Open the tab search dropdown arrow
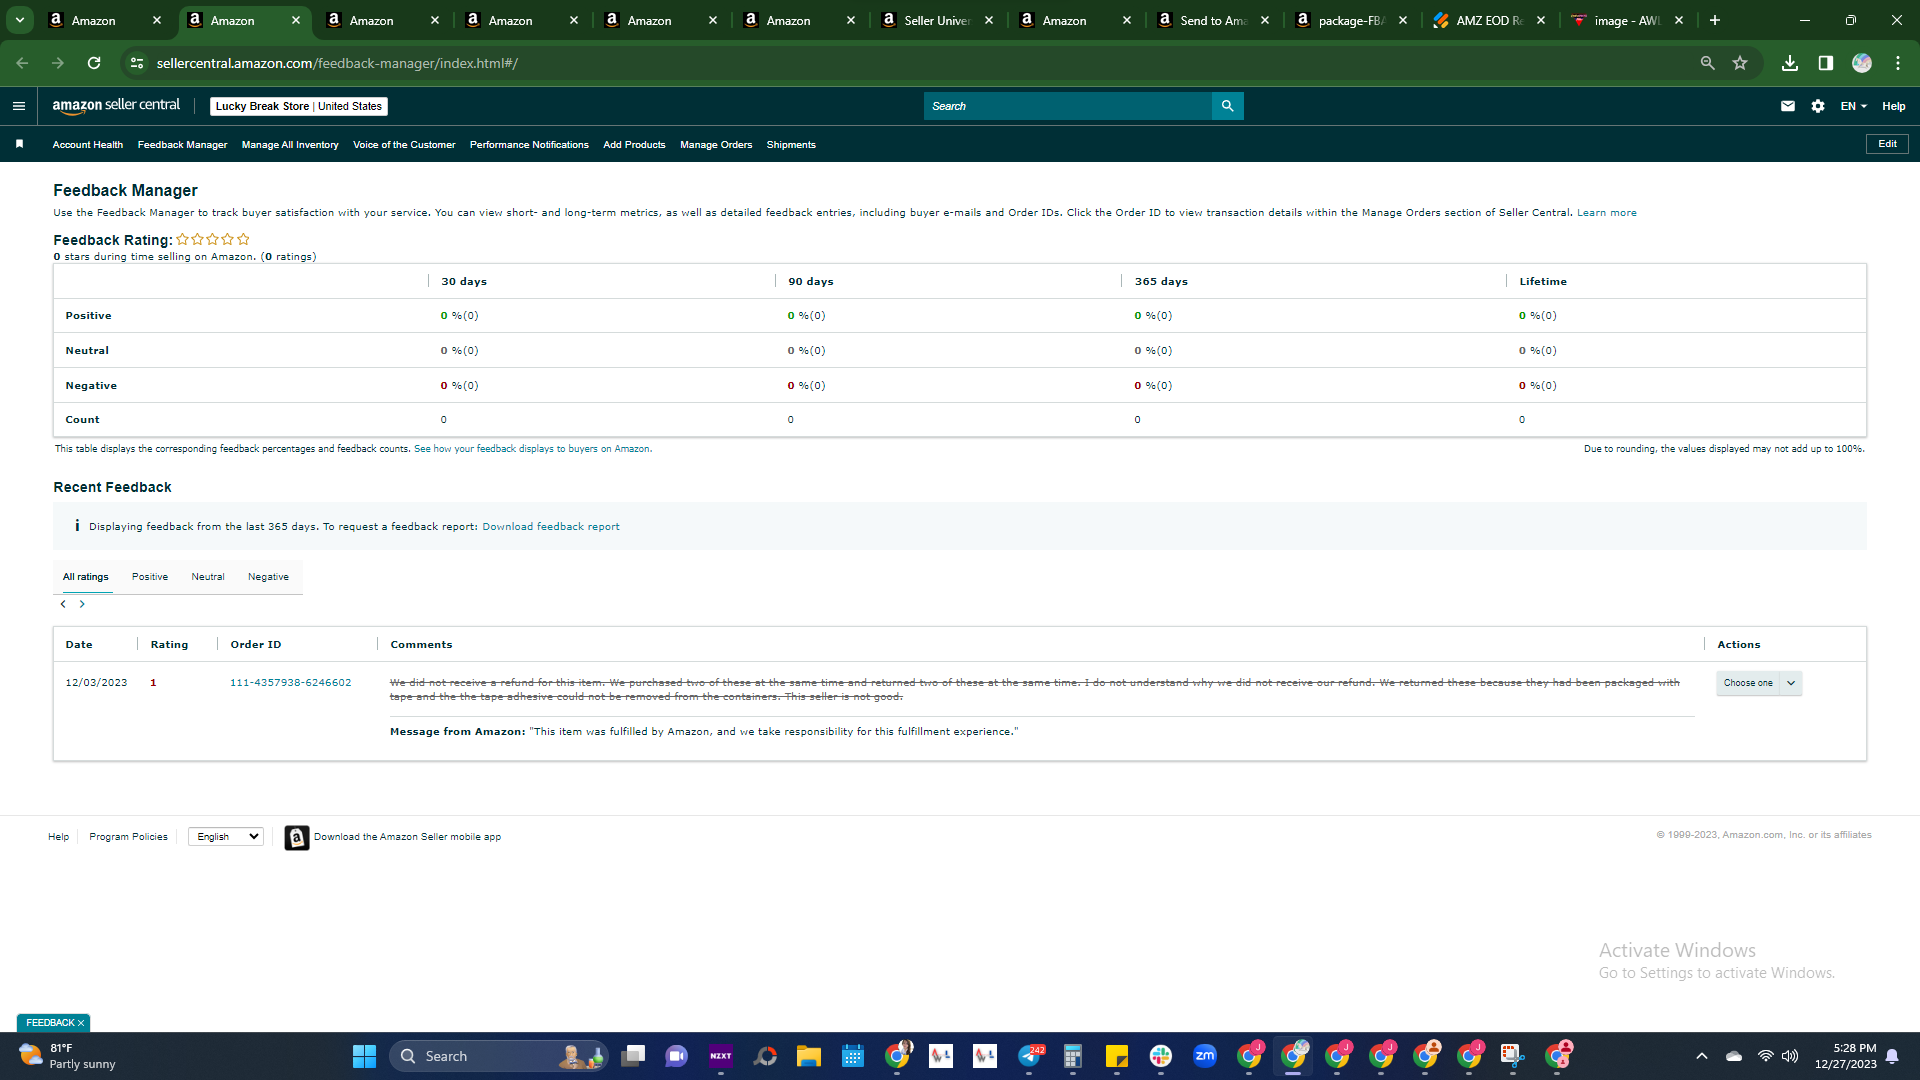1920x1080 pixels. click(x=20, y=20)
